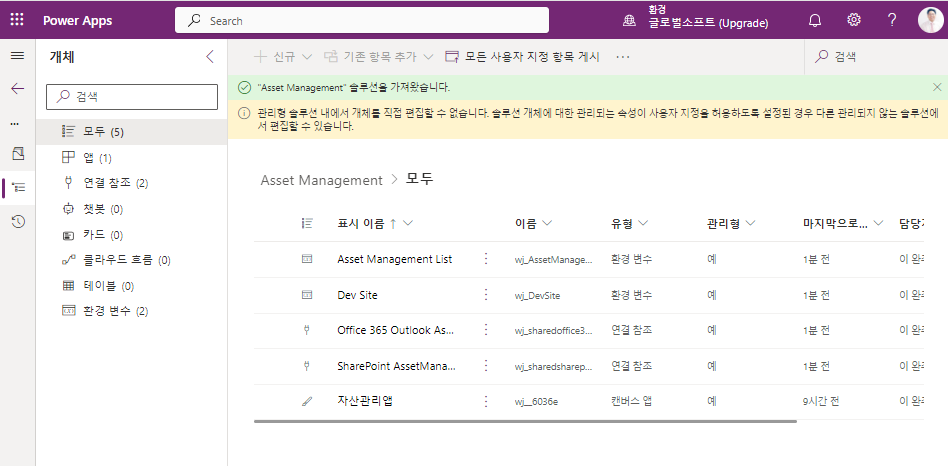This screenshot has width=948, height=466.
Task: Select 앱 (1) in the object tree
Action: pyautogui.click(x=131, y=158)
